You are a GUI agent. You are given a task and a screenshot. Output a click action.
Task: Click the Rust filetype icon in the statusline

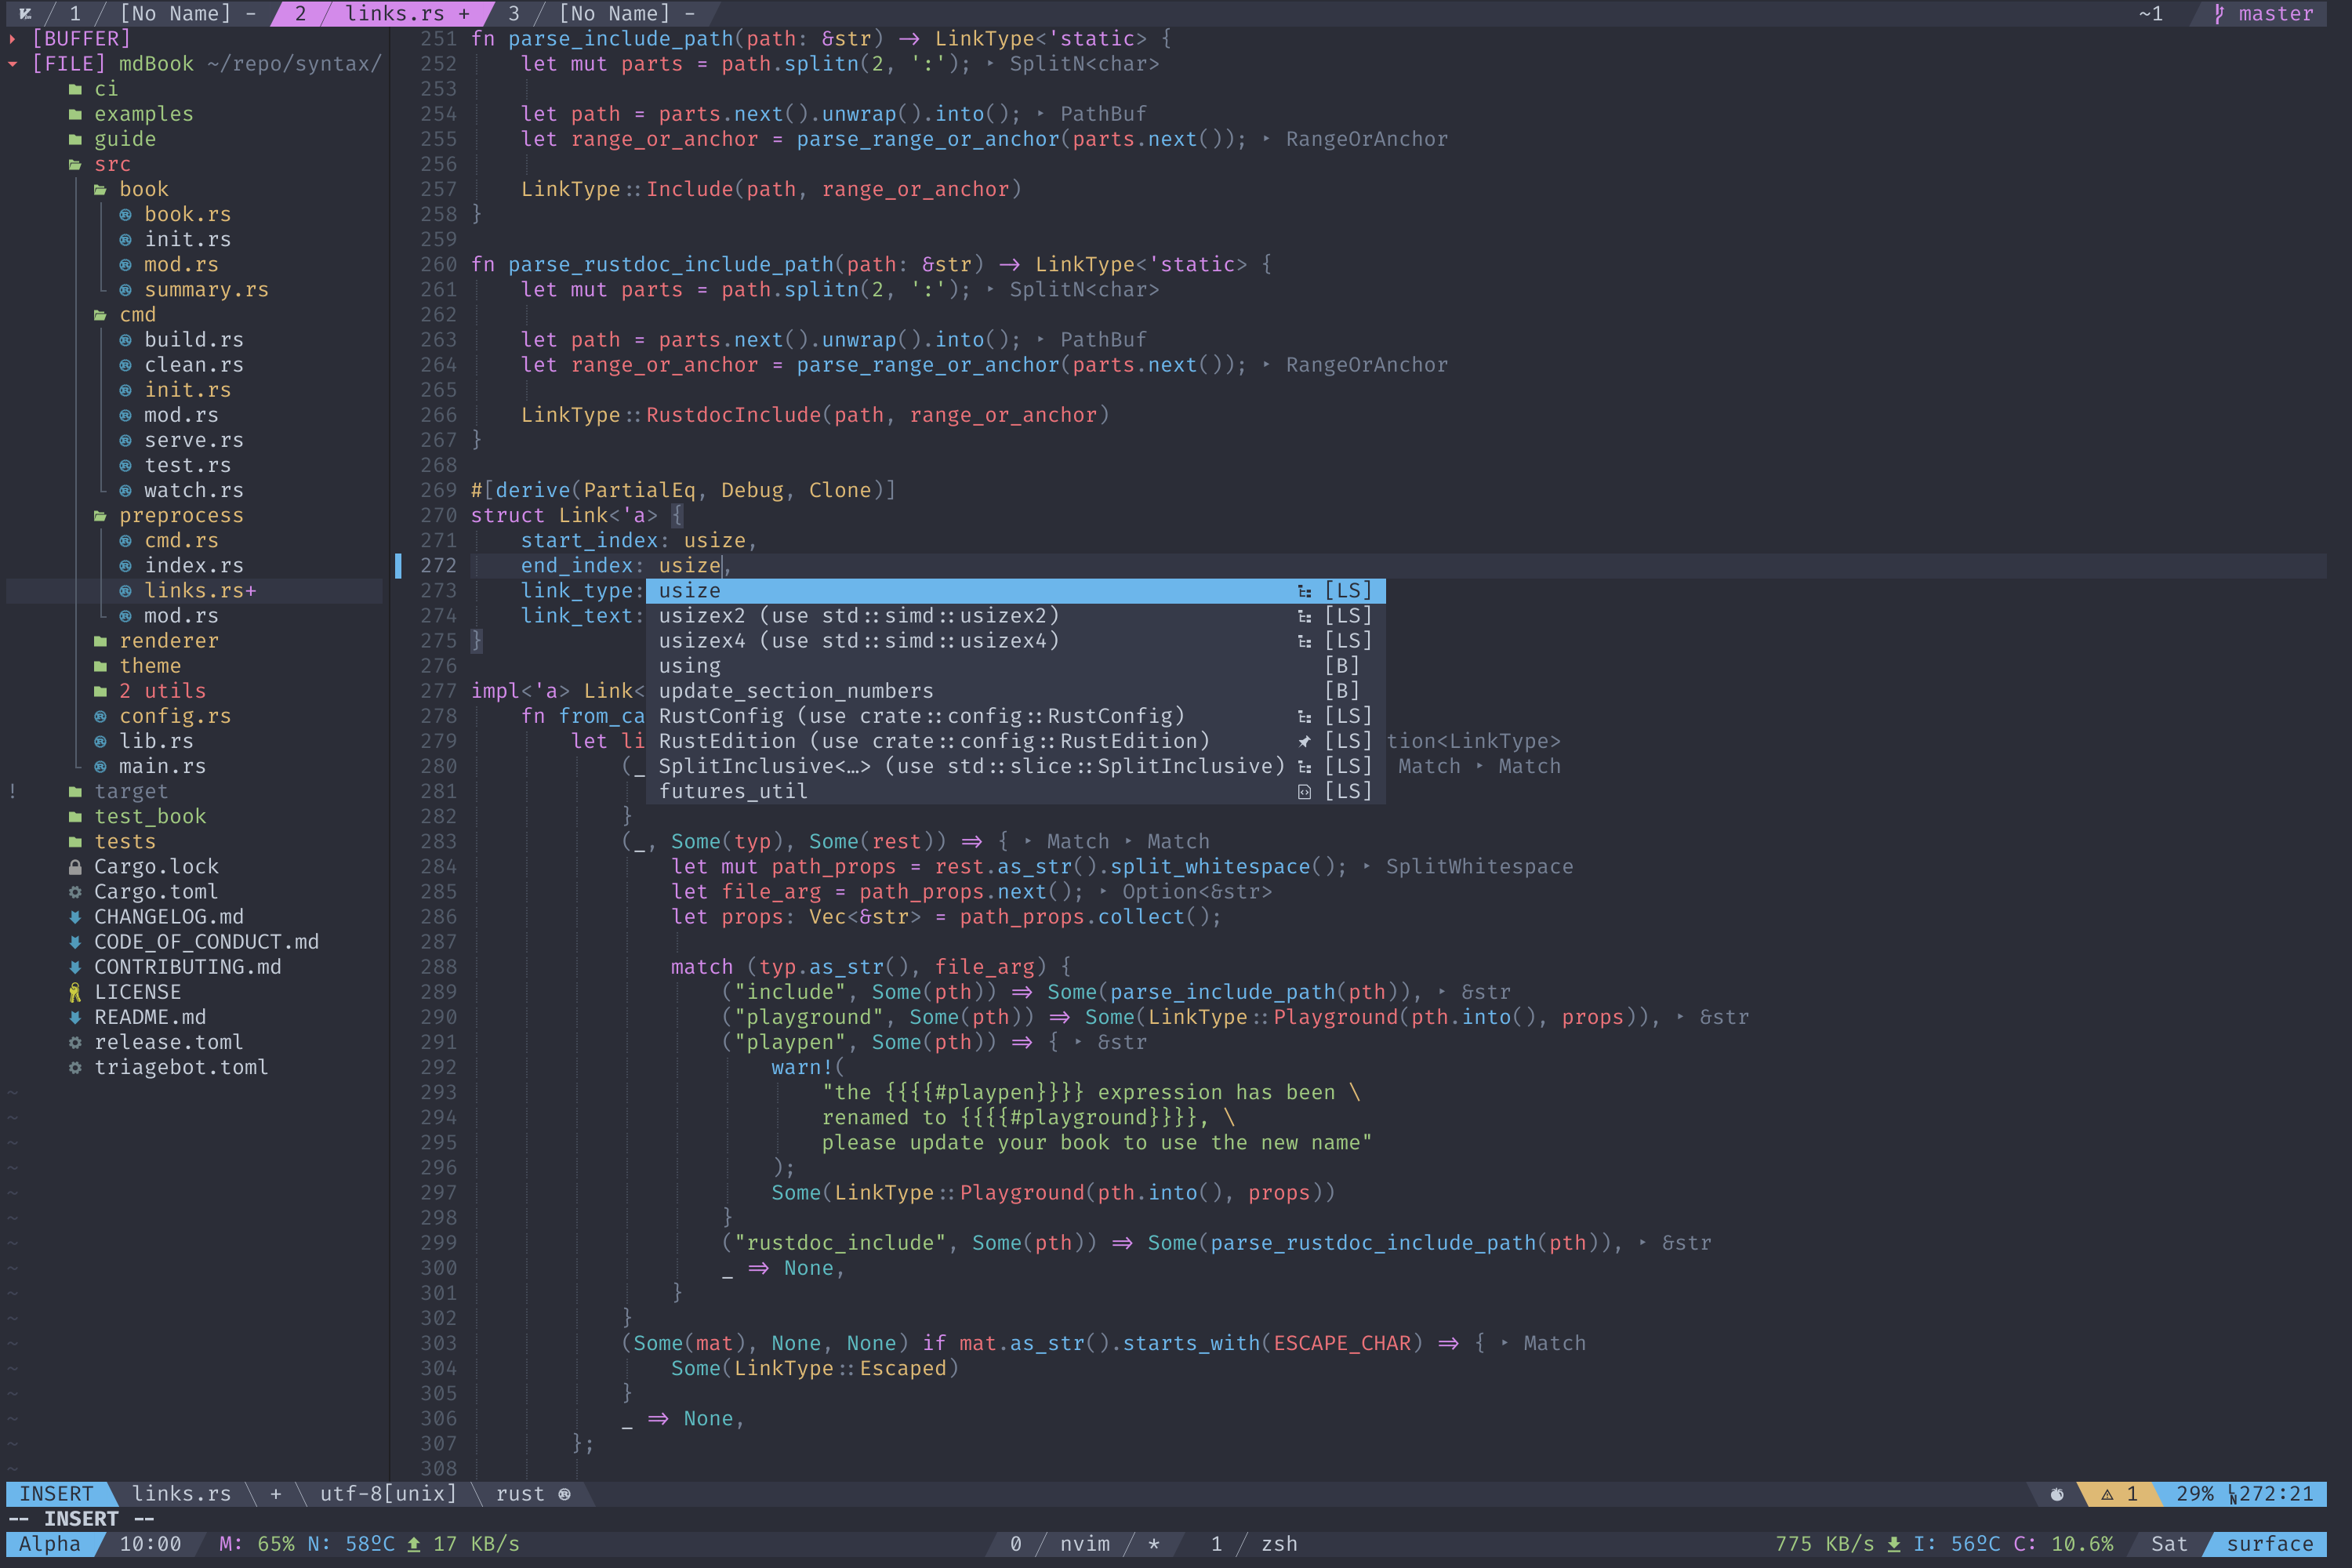pos(565,1494)
